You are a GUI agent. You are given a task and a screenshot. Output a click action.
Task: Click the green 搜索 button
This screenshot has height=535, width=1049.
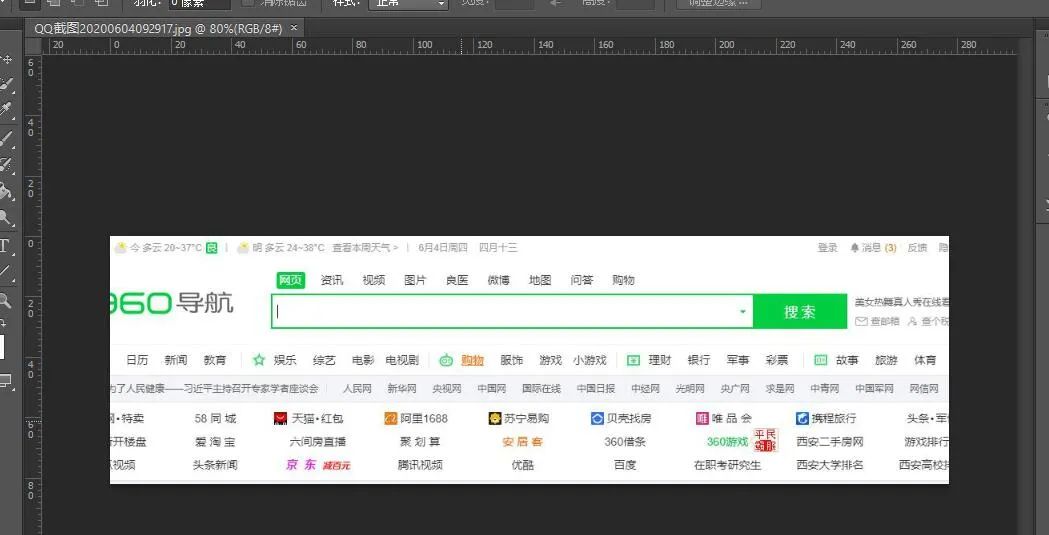point(799,312)
